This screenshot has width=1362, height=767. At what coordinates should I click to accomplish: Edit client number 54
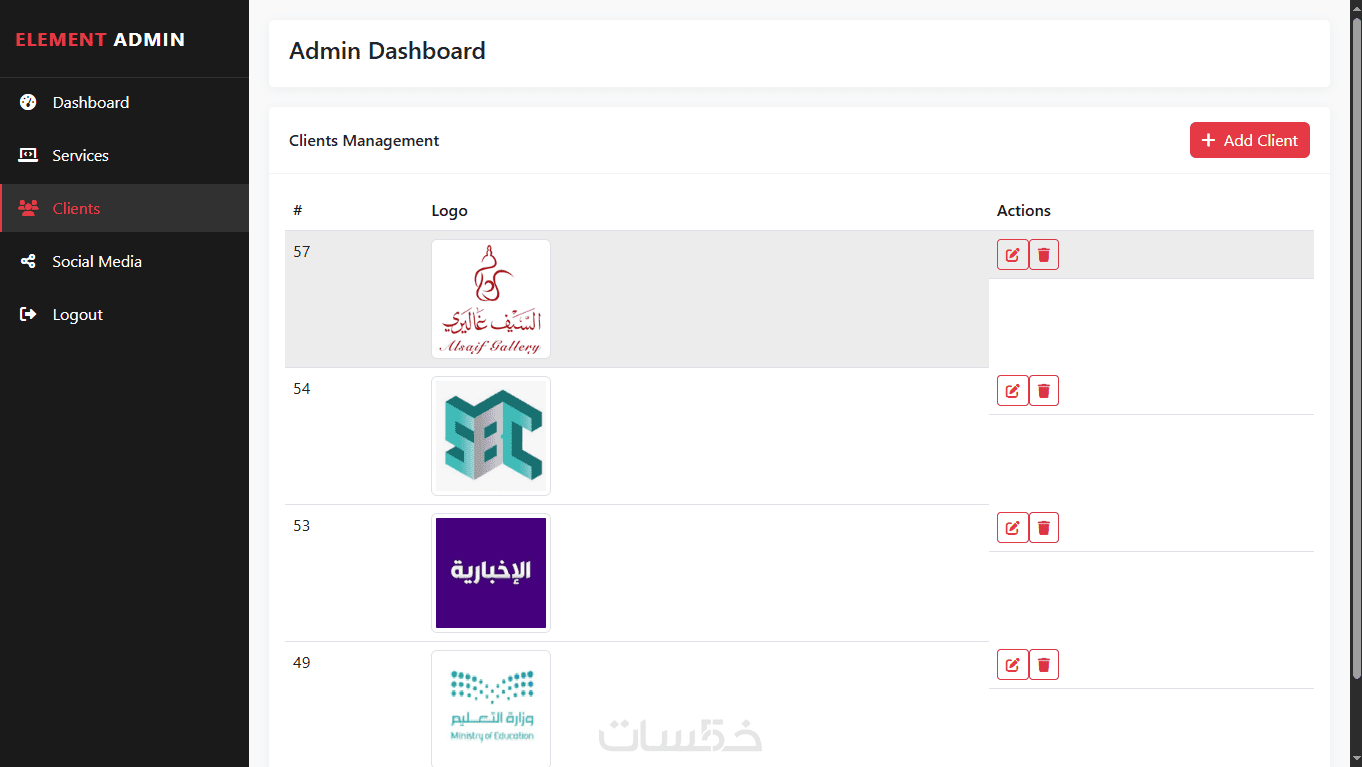tap(1012, 391)
